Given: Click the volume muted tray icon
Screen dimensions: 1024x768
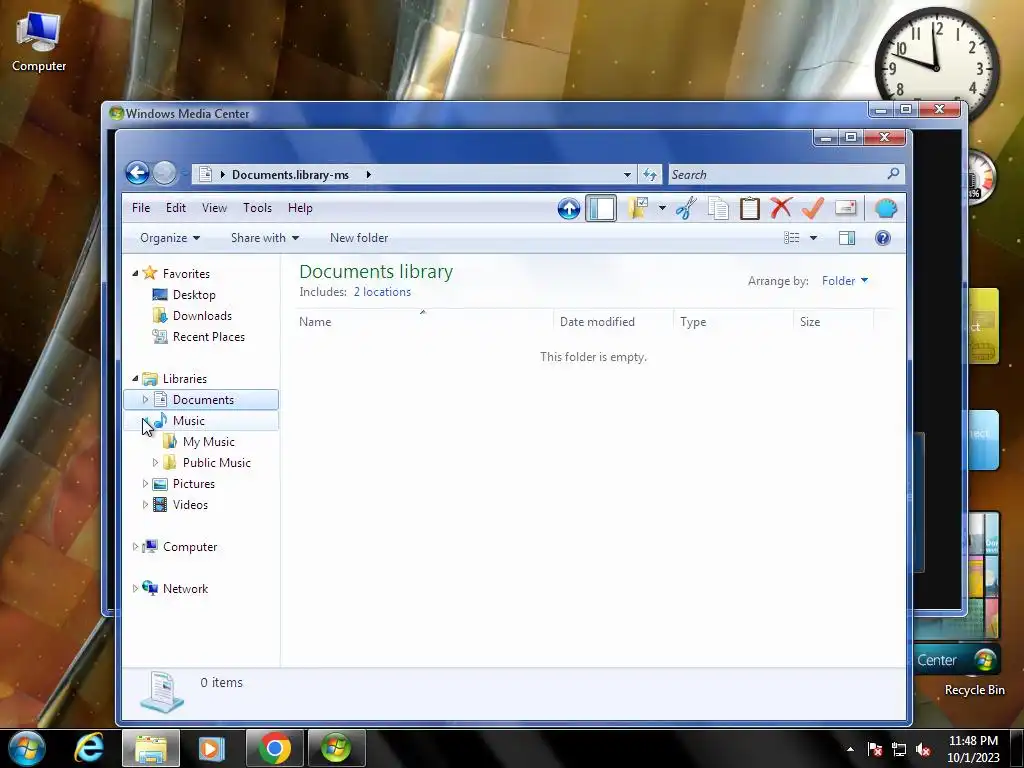Looking at the screenshot, I should coord(923,749).
